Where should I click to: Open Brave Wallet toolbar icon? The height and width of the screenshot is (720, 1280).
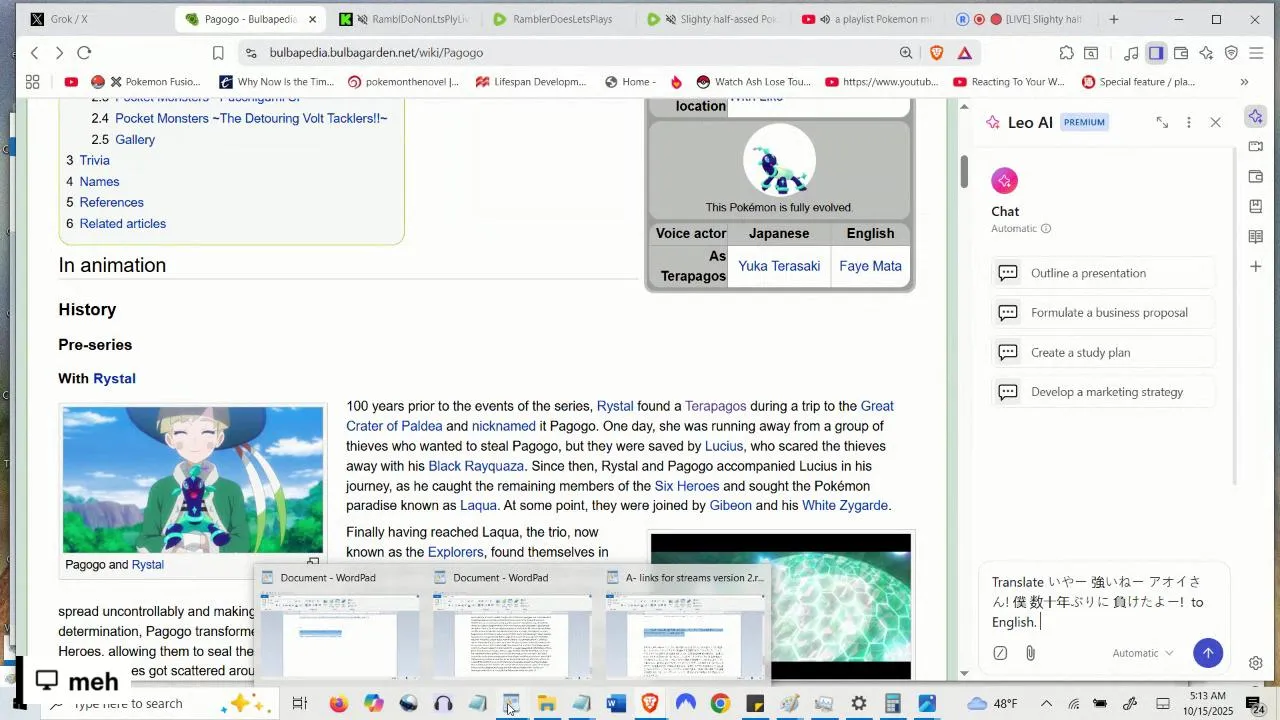[1181, 53]
